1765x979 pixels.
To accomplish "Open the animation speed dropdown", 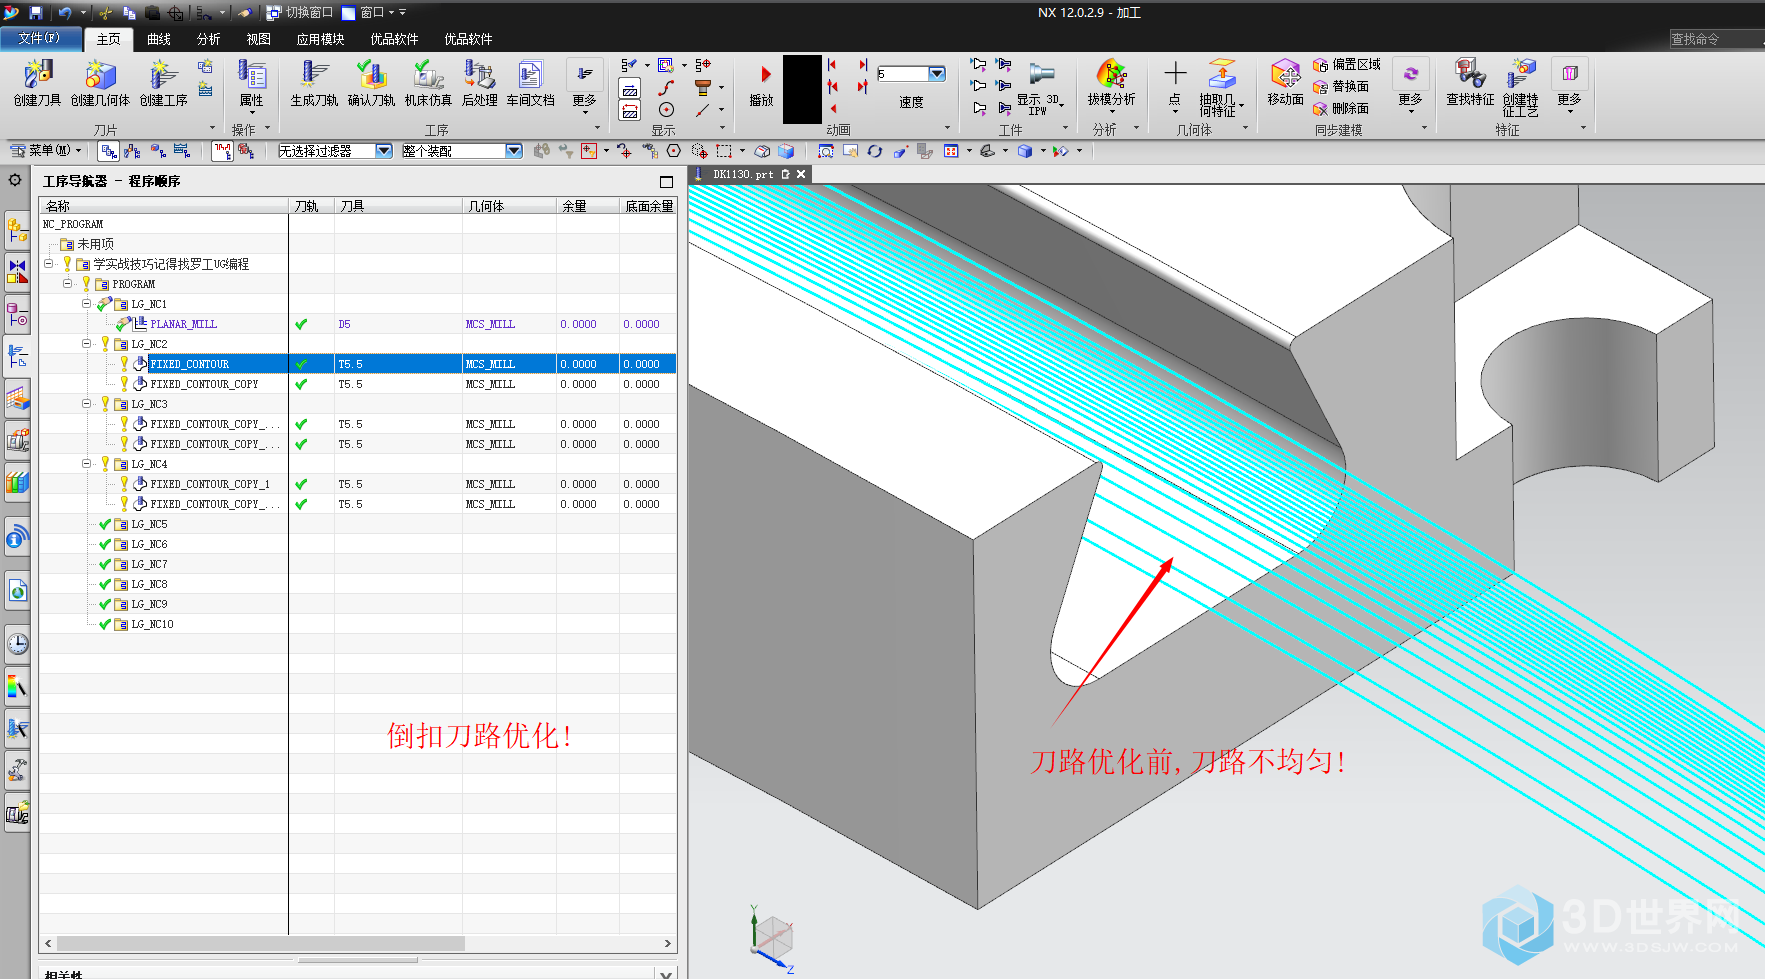I will [x=937, y=73].
